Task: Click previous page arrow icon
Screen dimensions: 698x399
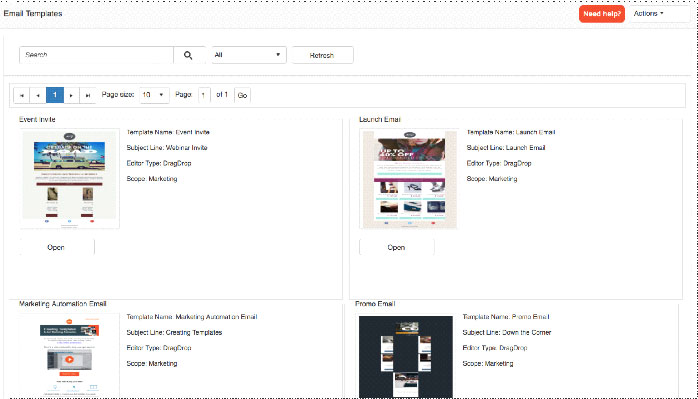Action: click(38, 95)
